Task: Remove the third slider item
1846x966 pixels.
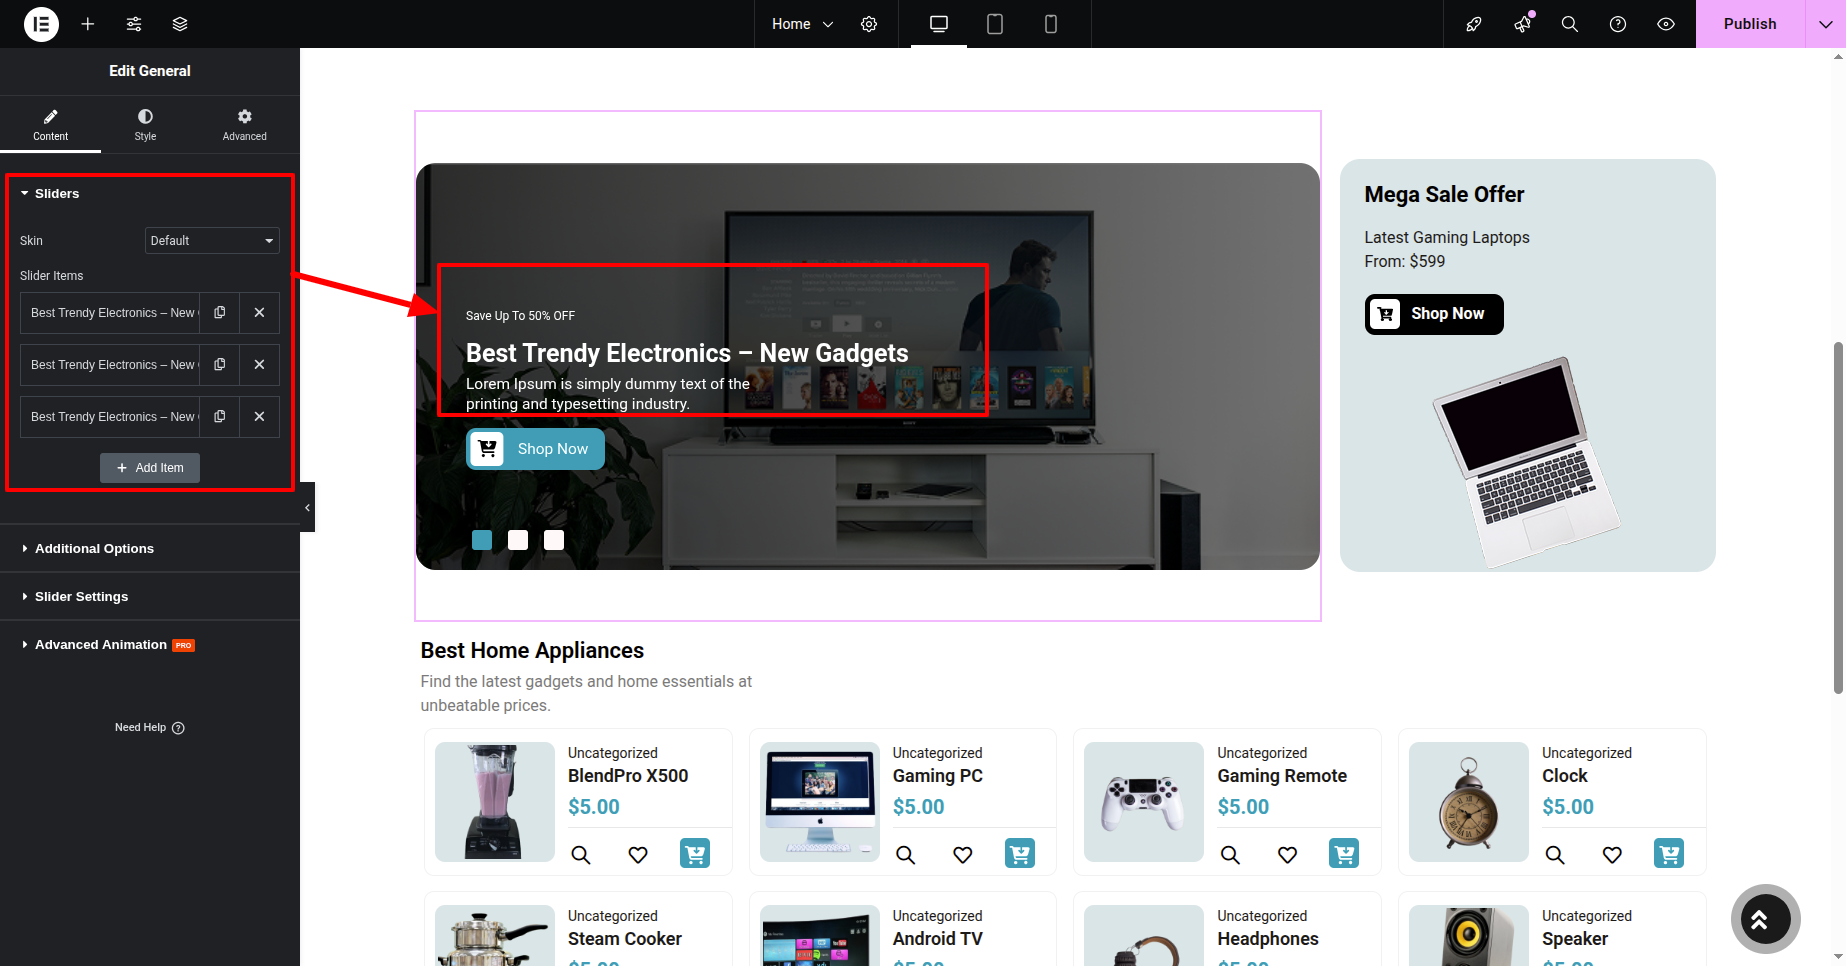Action: pyautogui.click(x=259, y=417)
